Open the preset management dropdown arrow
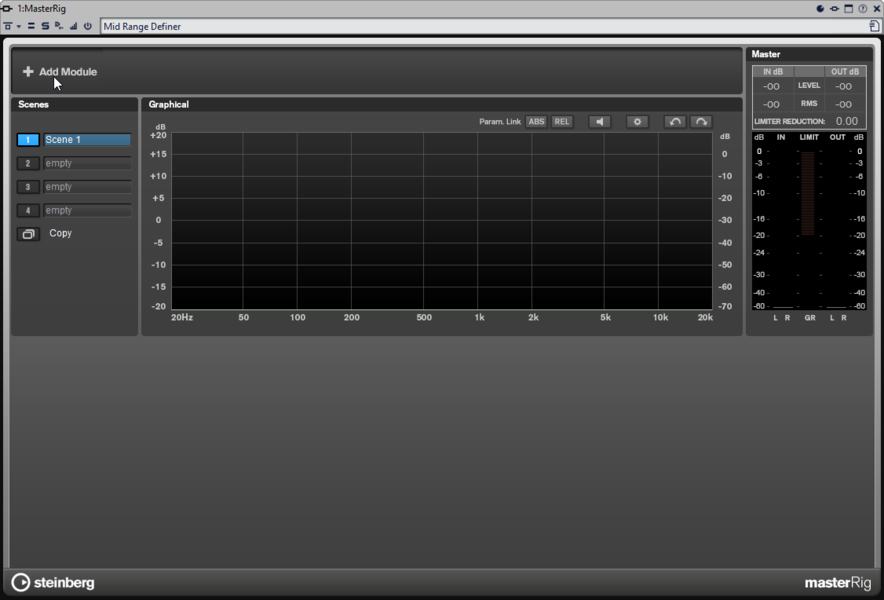The image size is (884, 600). coord(19,27)
